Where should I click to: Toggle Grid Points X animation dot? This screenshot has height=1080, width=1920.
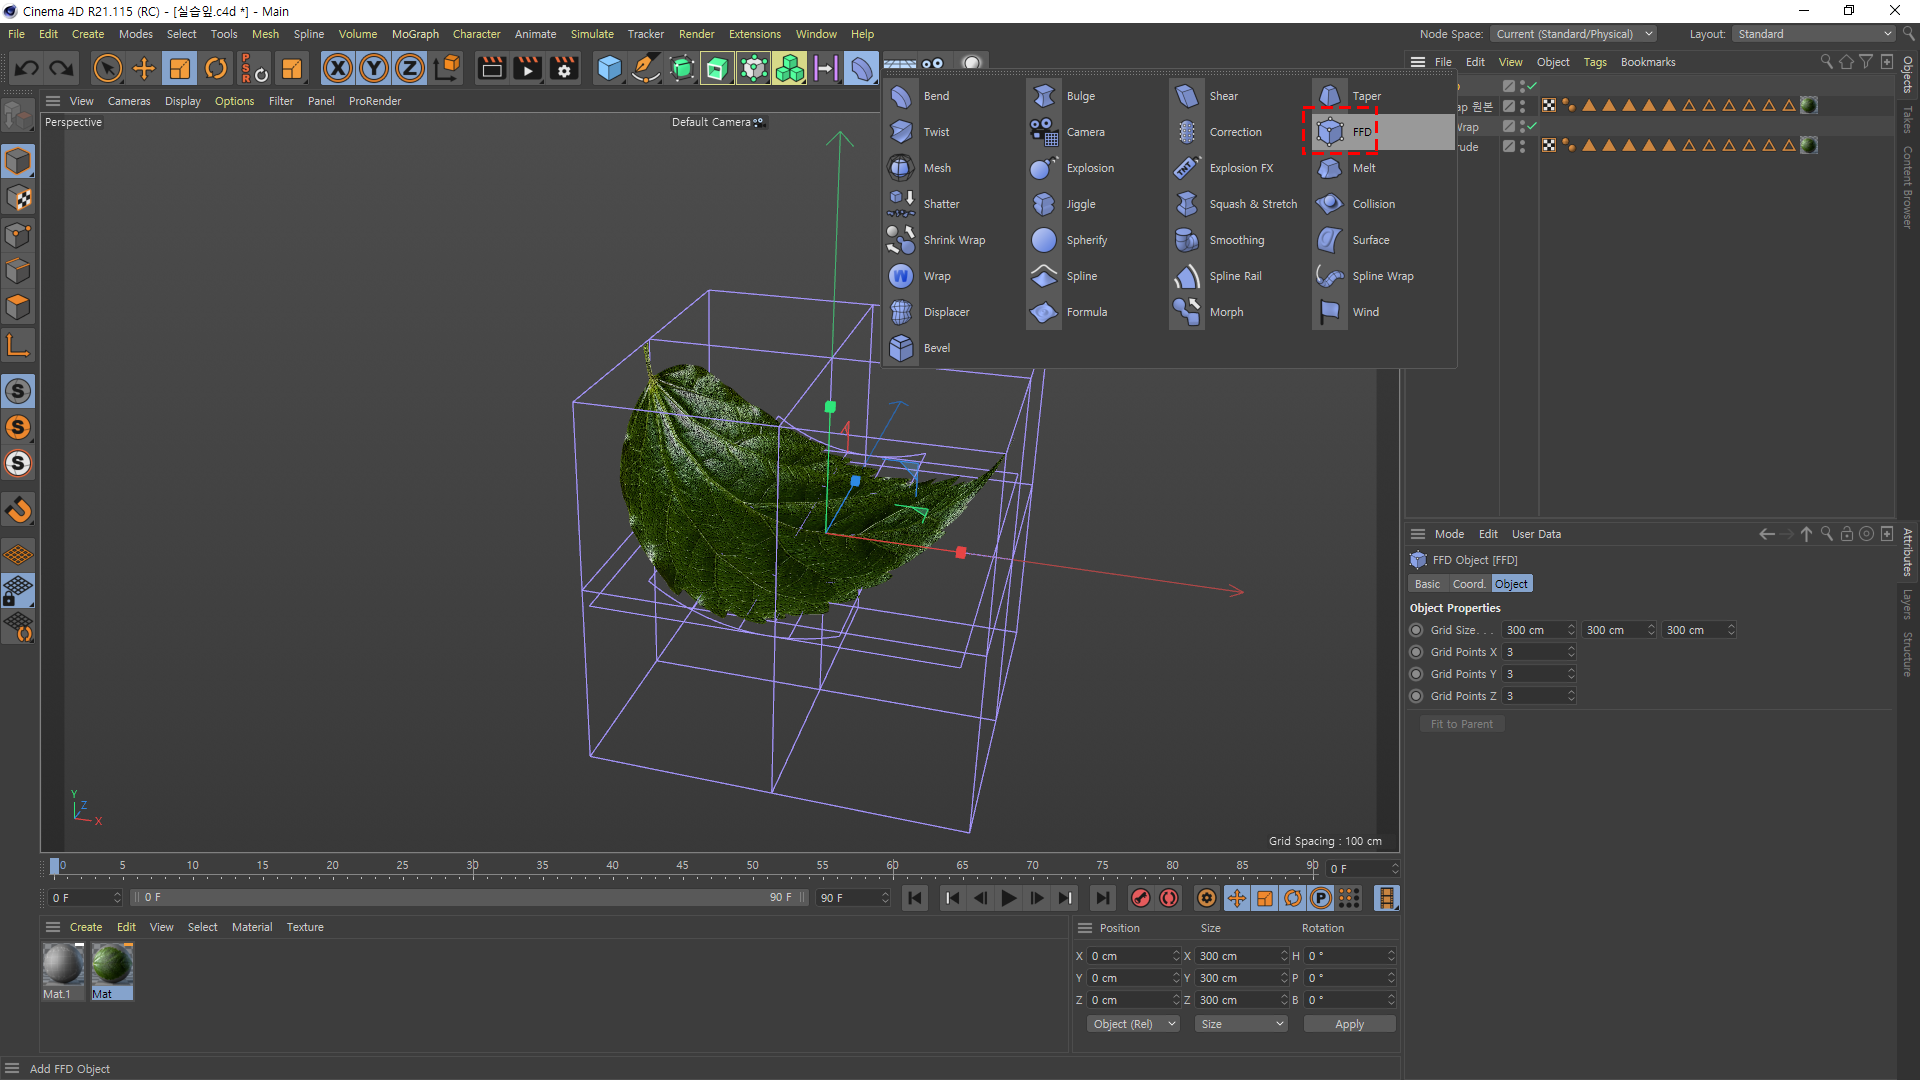[x=1416, y=652]
